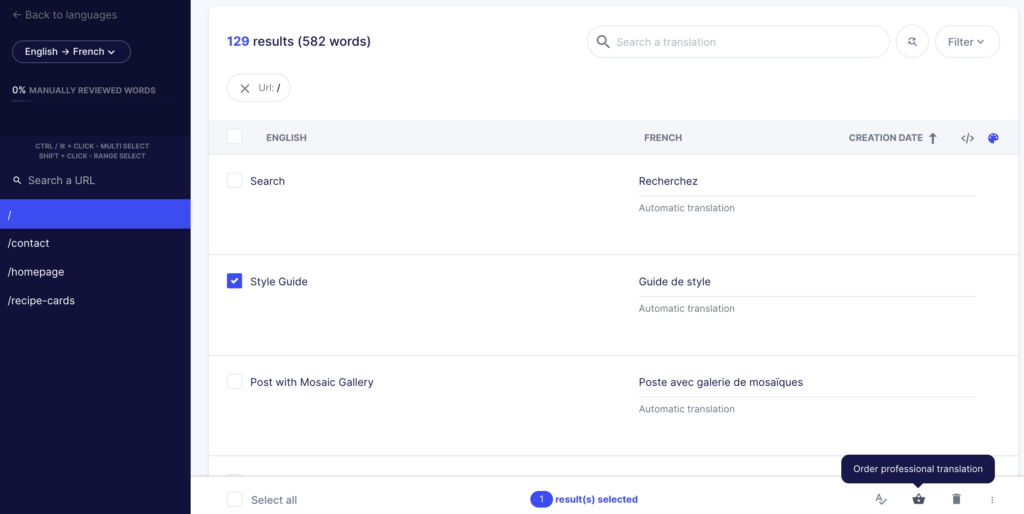Edit the Guide de style translation

(x=807, y=282)
